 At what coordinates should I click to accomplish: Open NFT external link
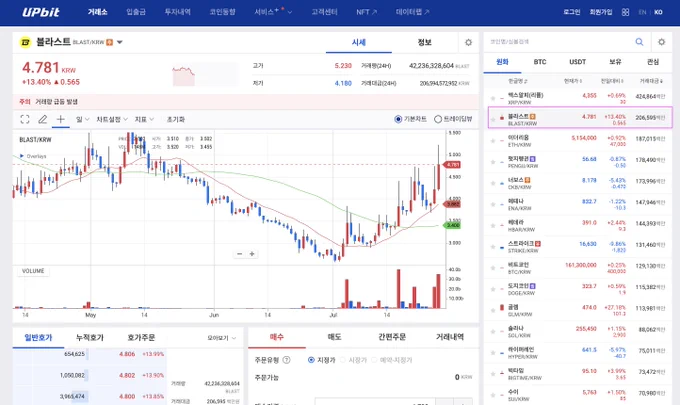pyautogui.click(x=366, y=12)
